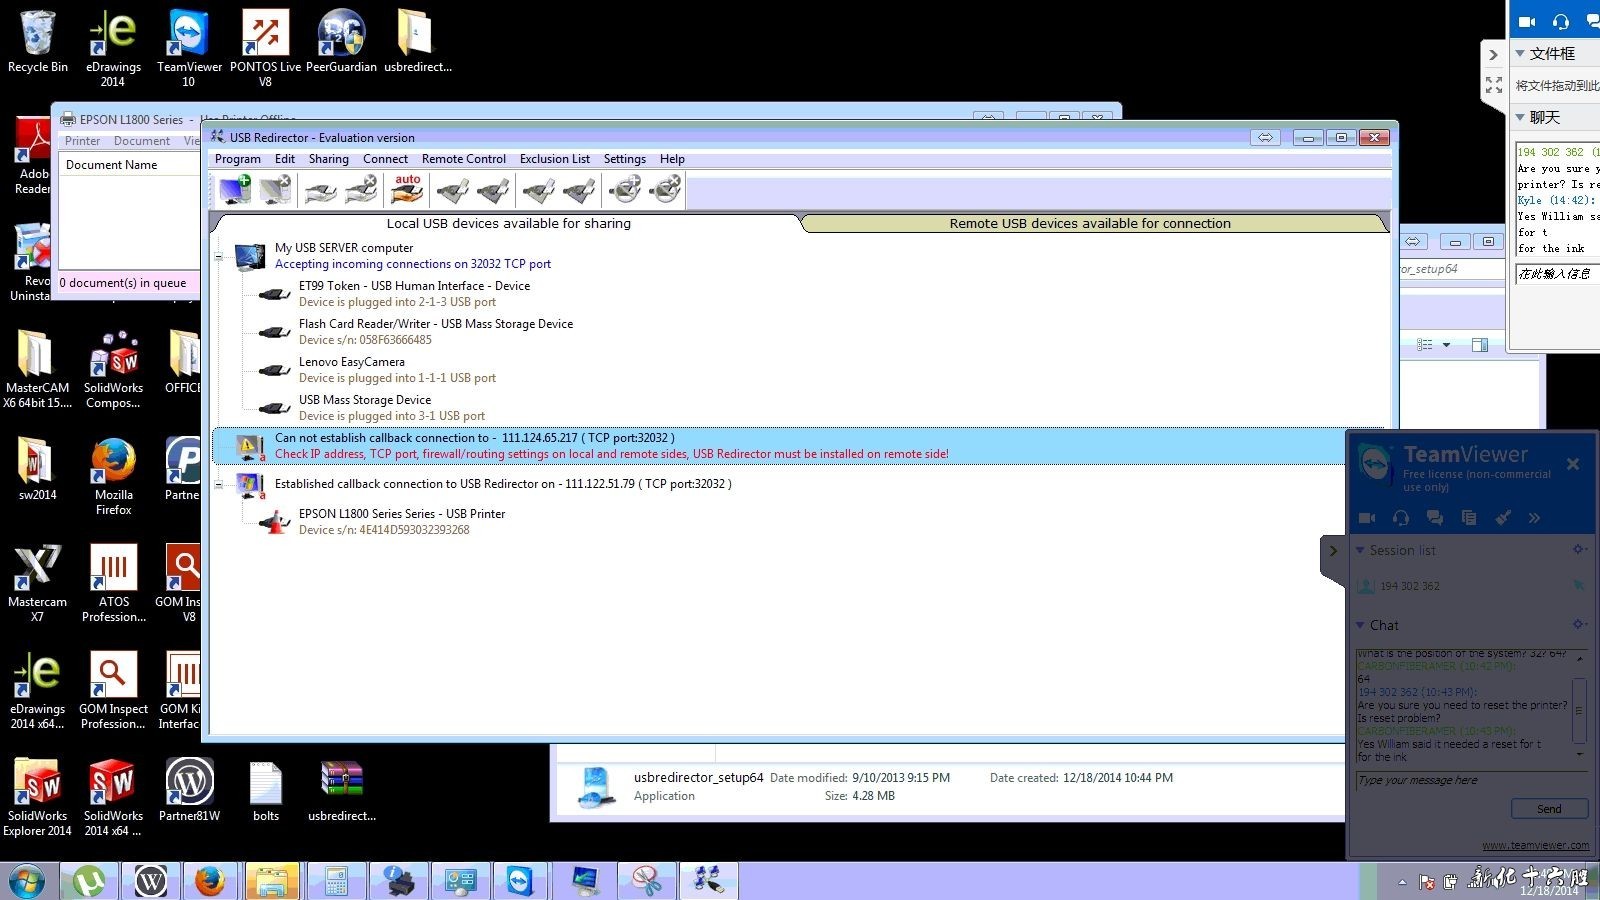Click the Send button in chat

pyautogui.click(x=1548, y=809)
